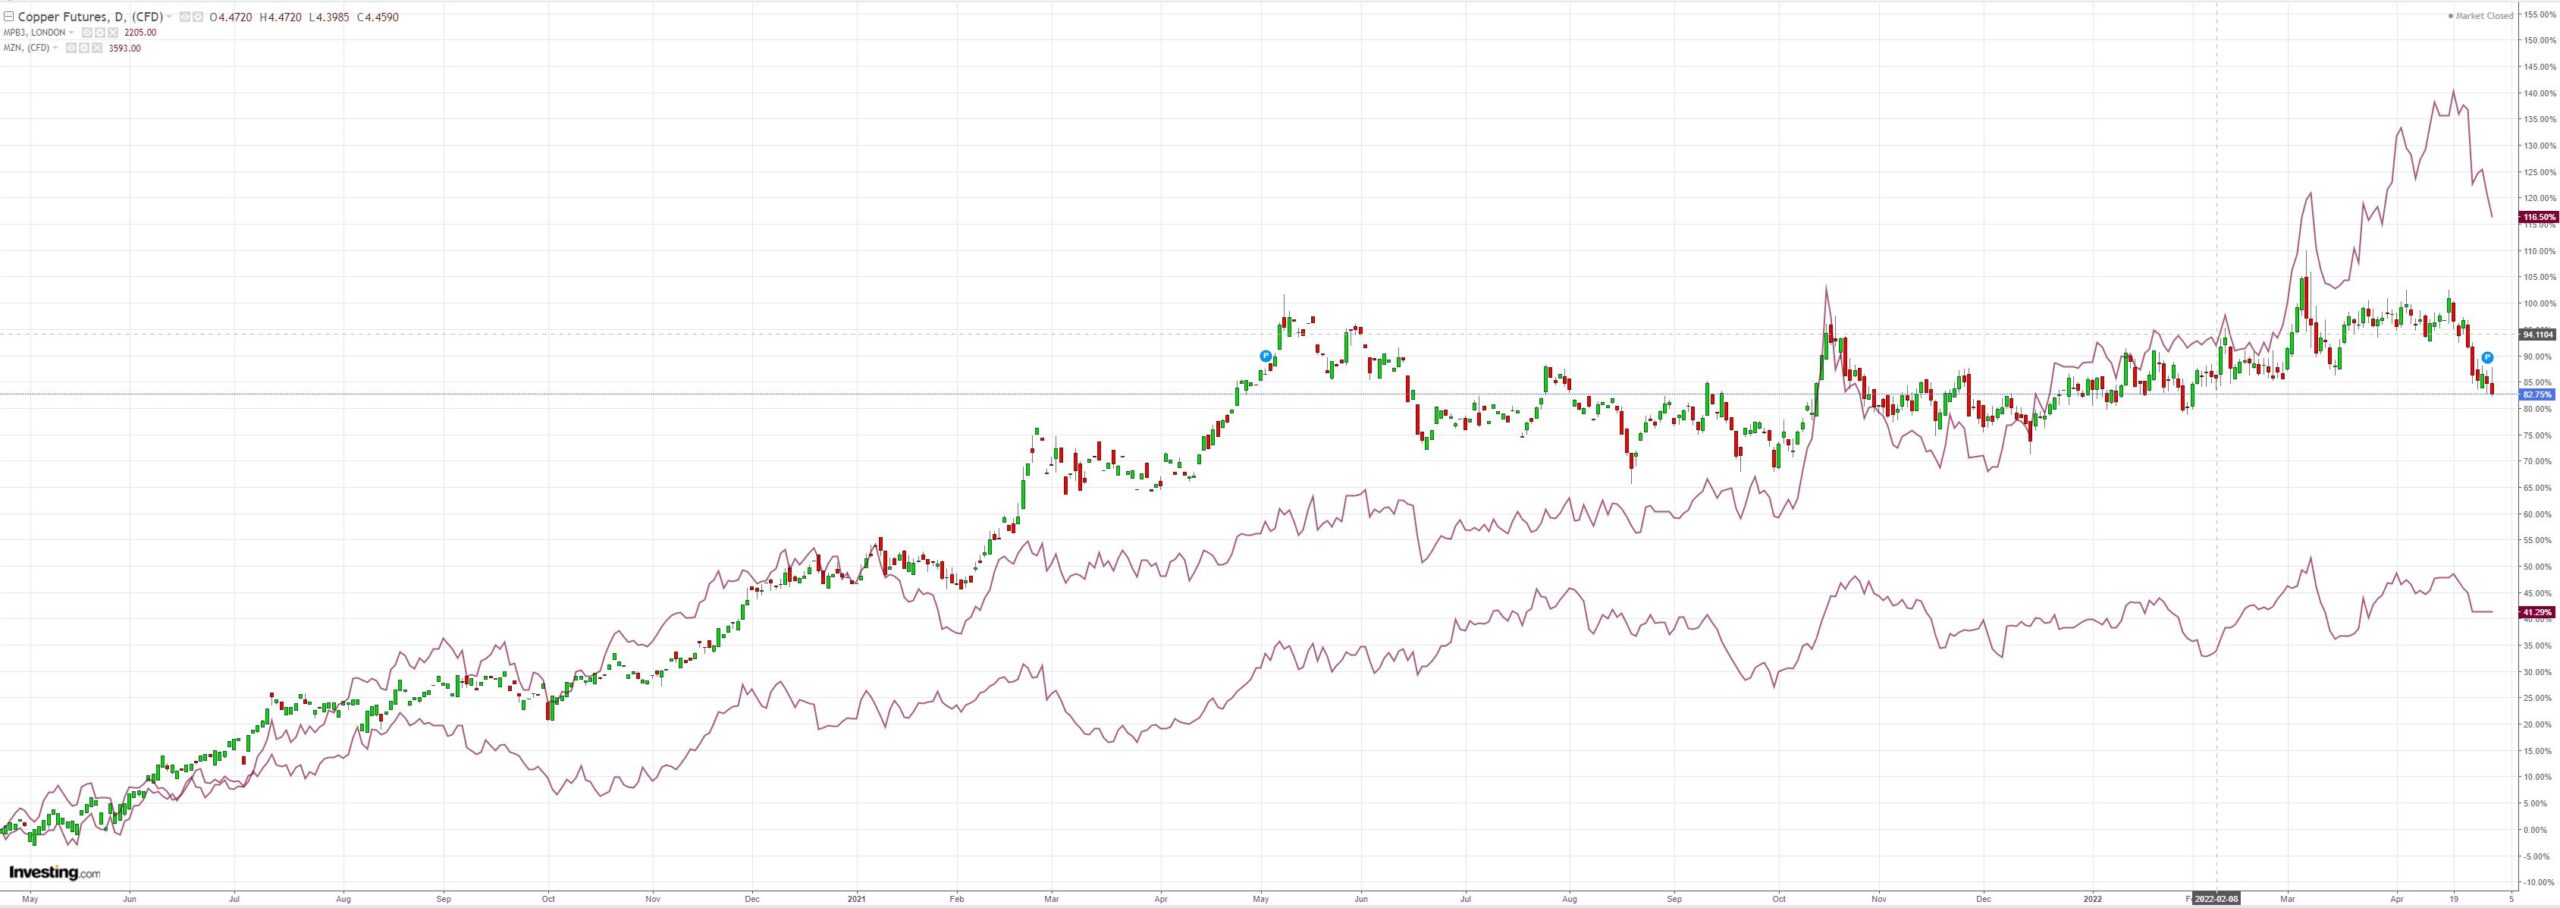Click the 82.75% blue price label

tap(2539, 395)
